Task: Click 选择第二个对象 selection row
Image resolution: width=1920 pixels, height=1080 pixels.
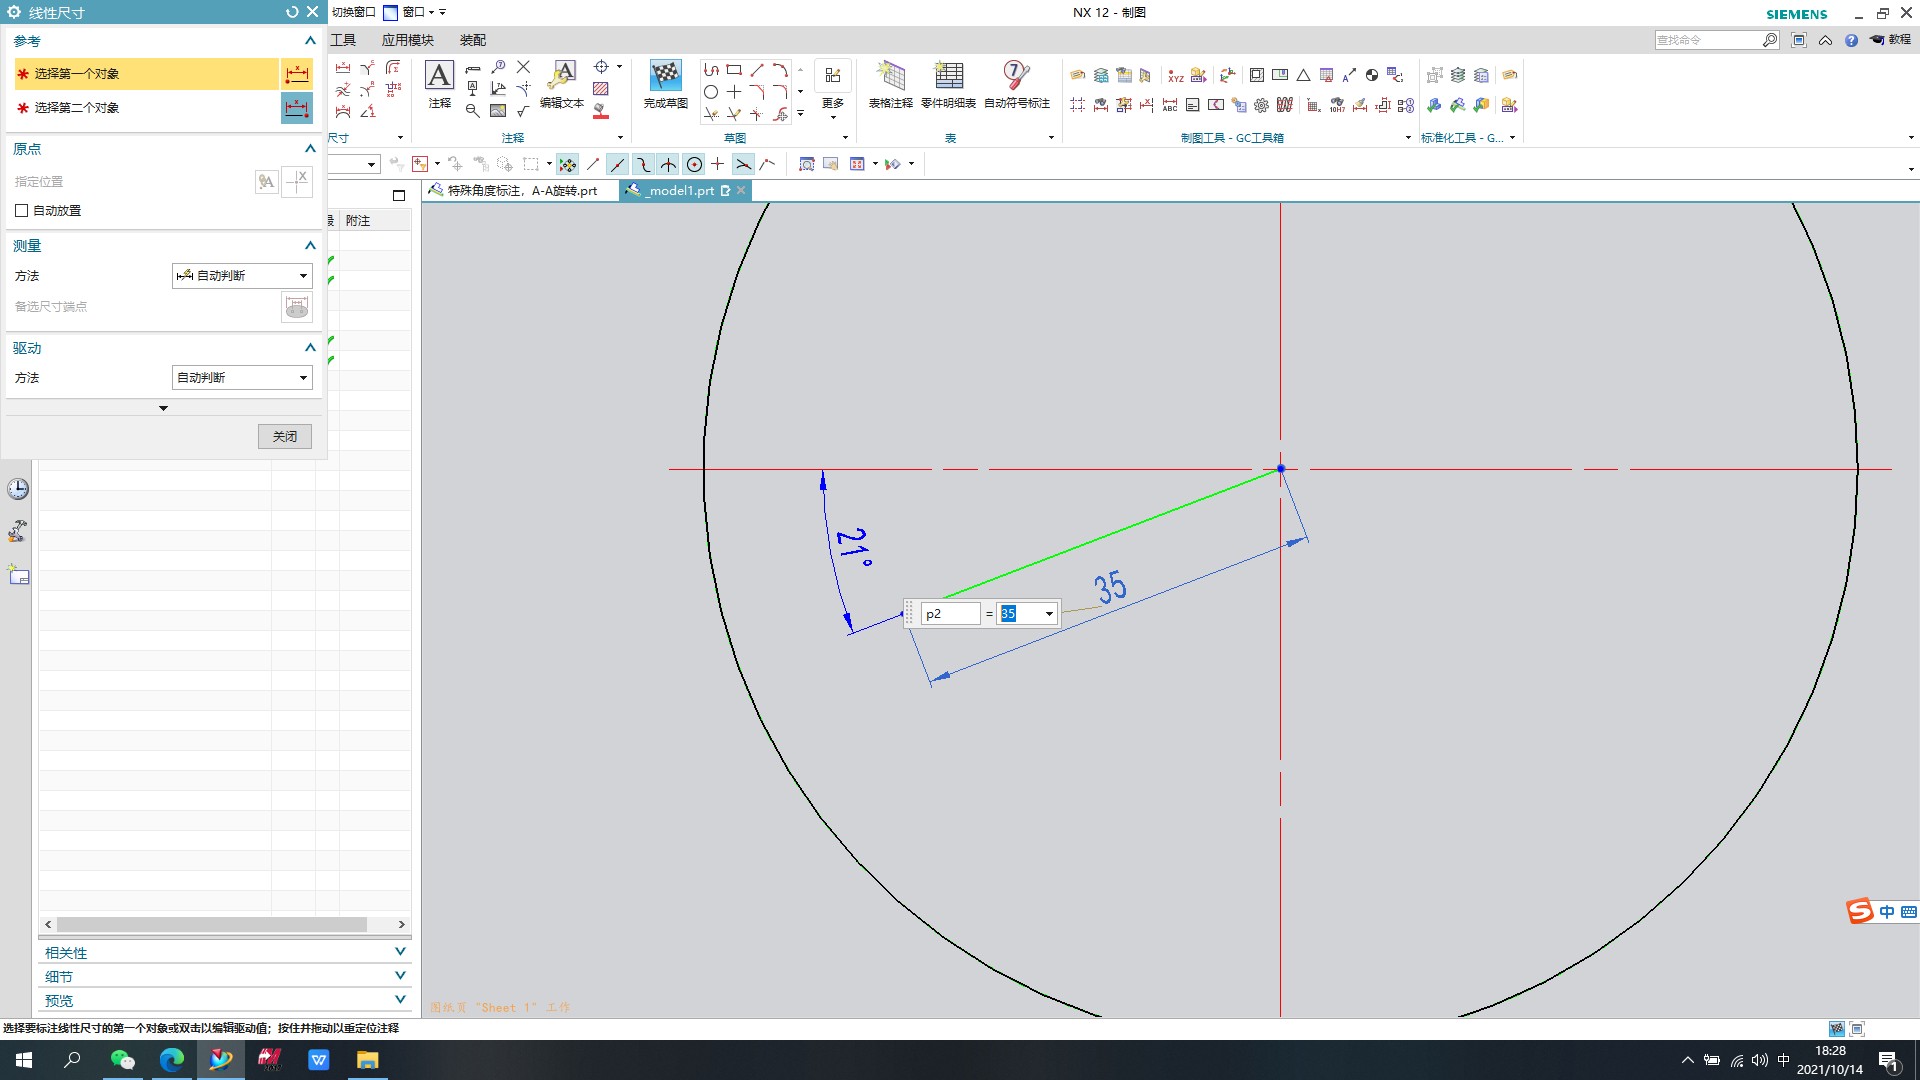Action: click(146, 108)
